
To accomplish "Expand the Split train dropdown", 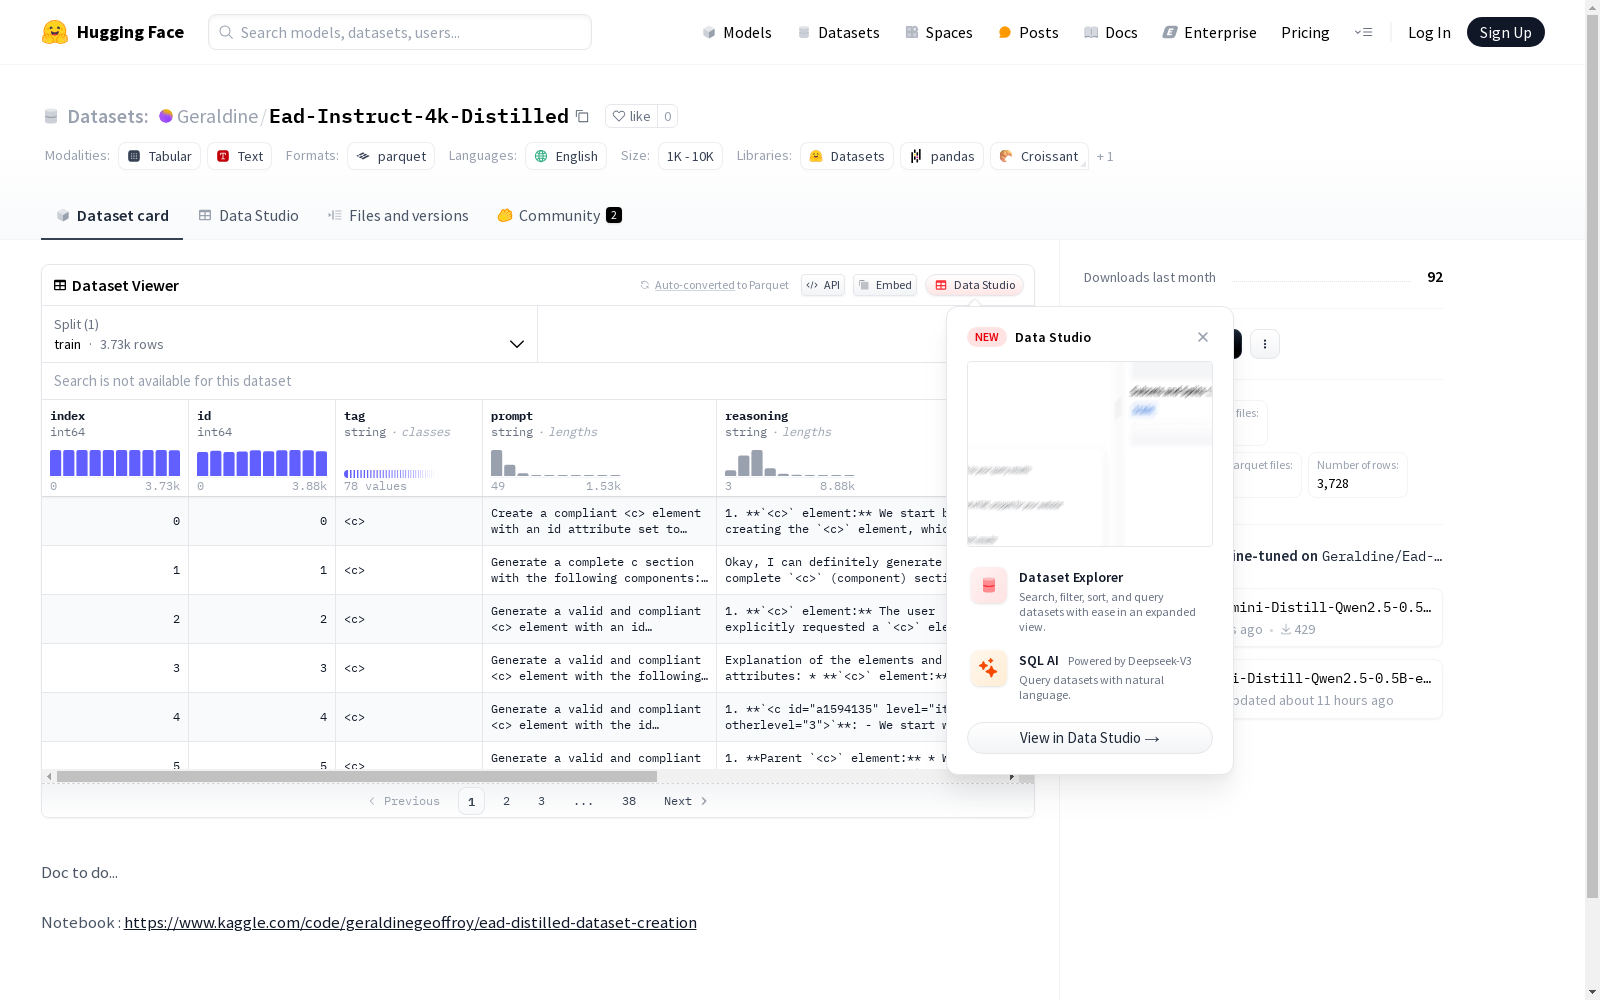I will pyautogui.click(x=289, y=334).
